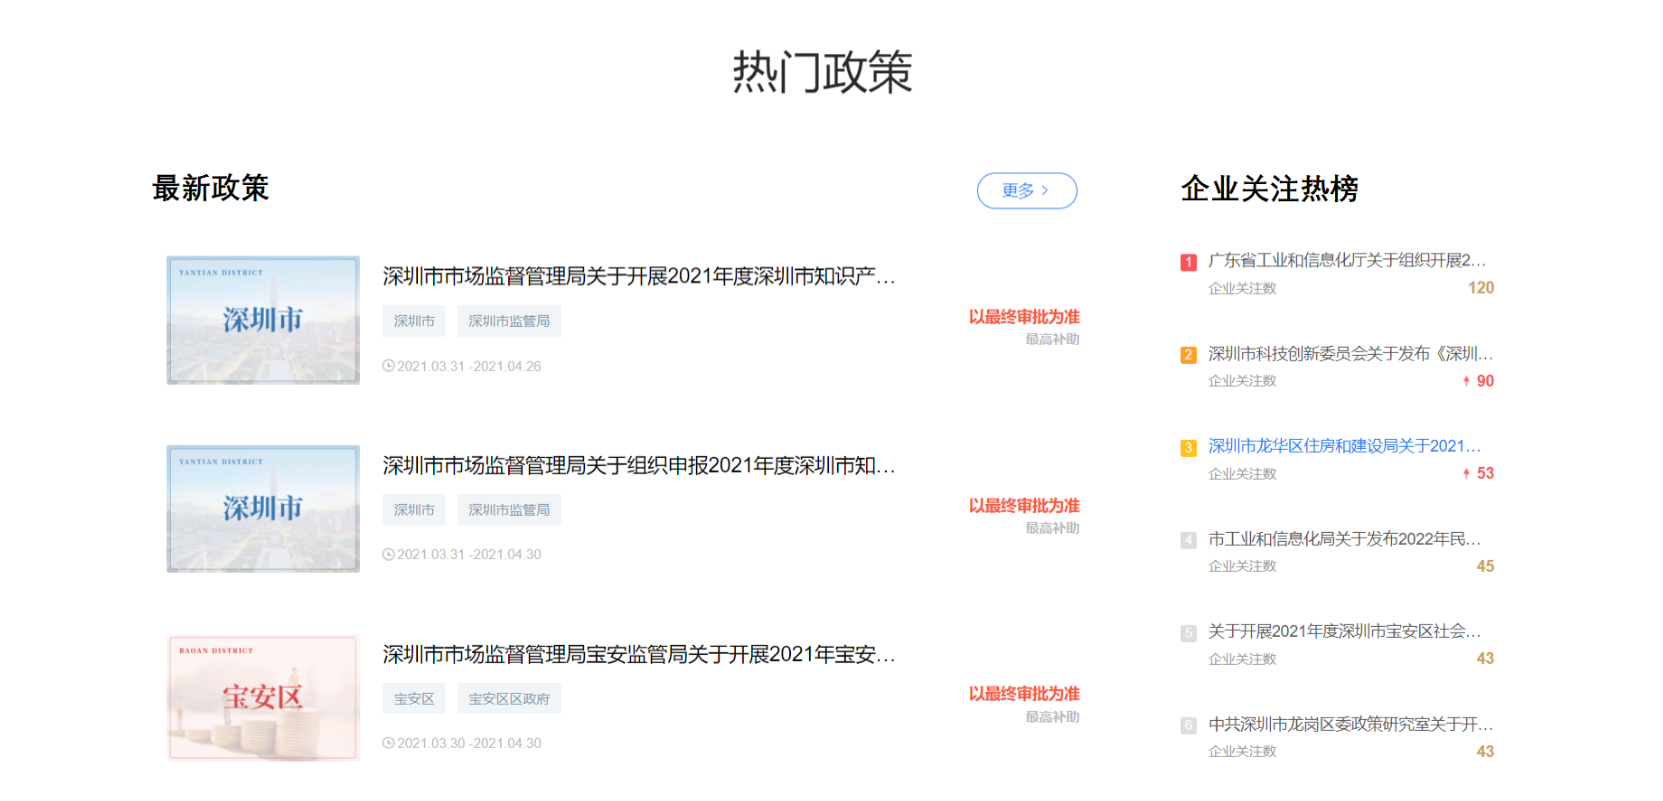The height and width of the screenshot is (801, 1663).
Task: Open hot-list item 深圳市科技创新委员会
Action: coord(1349,353)
